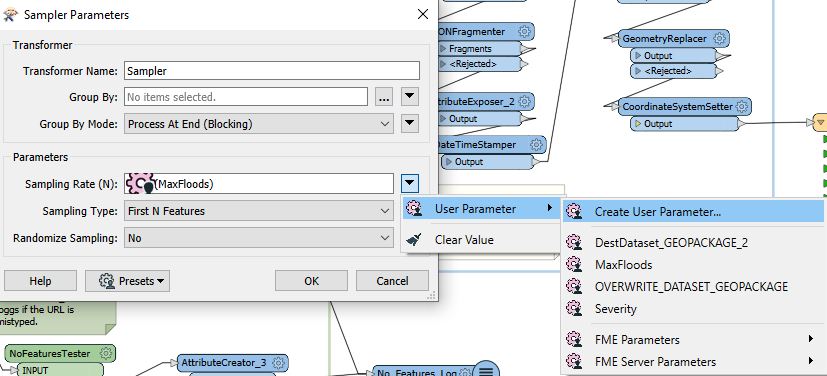The width and height of the screenshot is (827, 376).
Task: Open CoordinateSystemSetter settings gear
Action: pyautogui.click(x=742, y=107)
